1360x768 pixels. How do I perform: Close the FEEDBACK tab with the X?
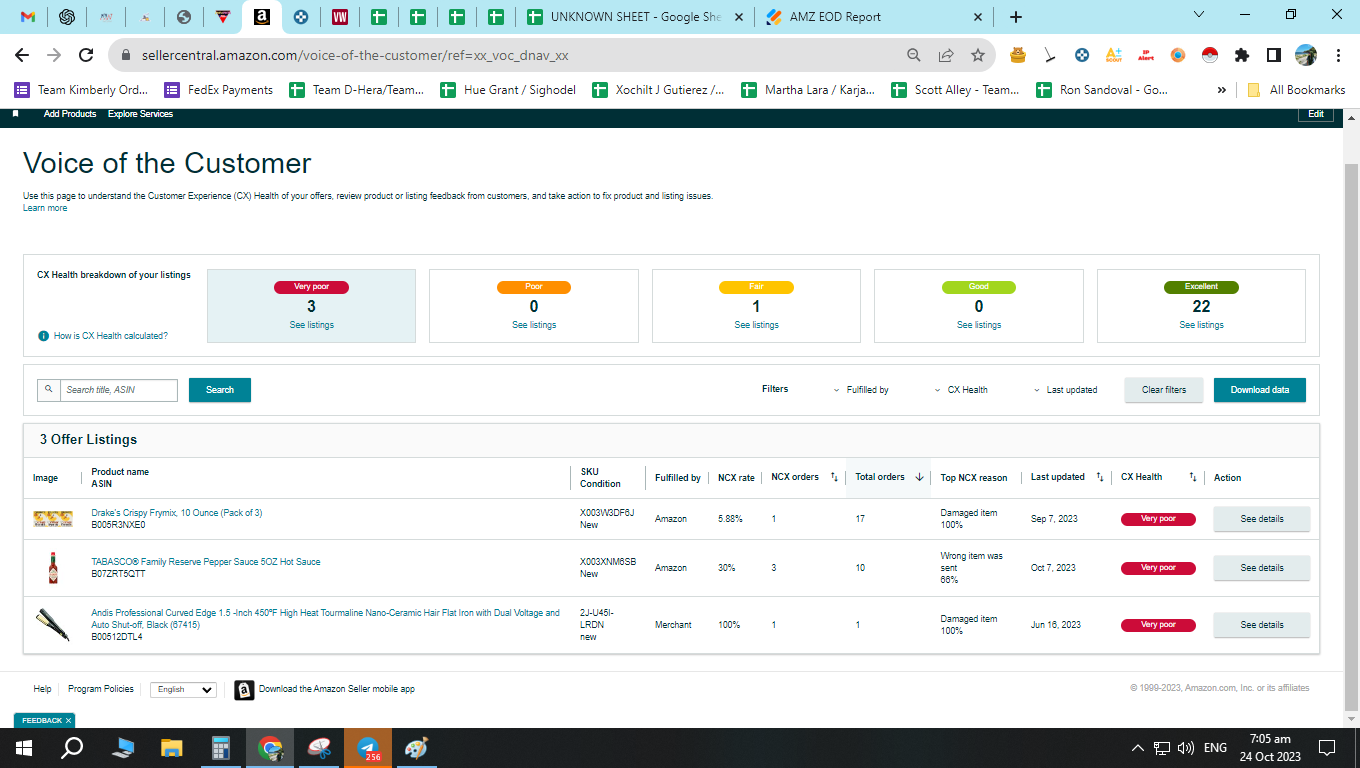(68, 720)
